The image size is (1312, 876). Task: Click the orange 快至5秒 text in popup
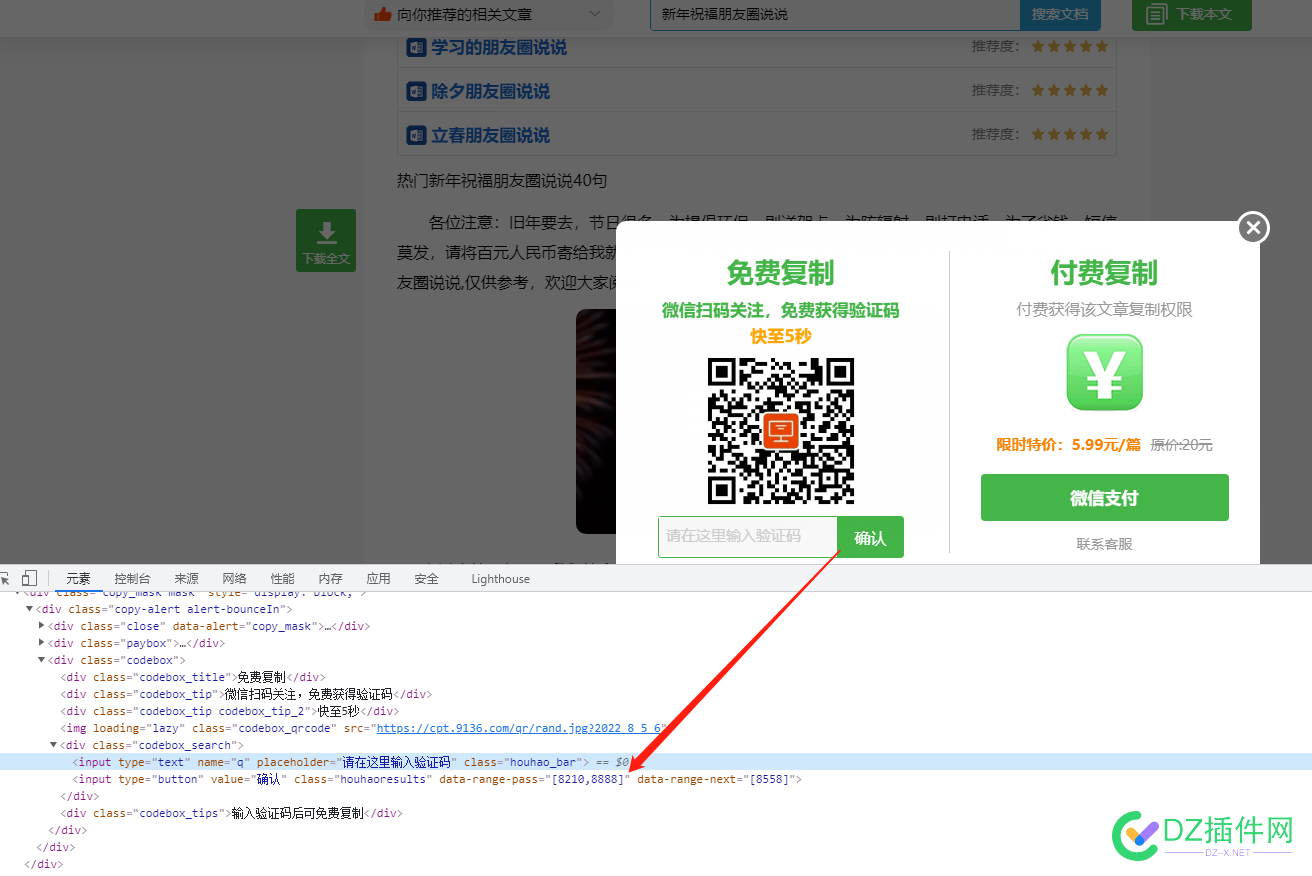(781, 336)
